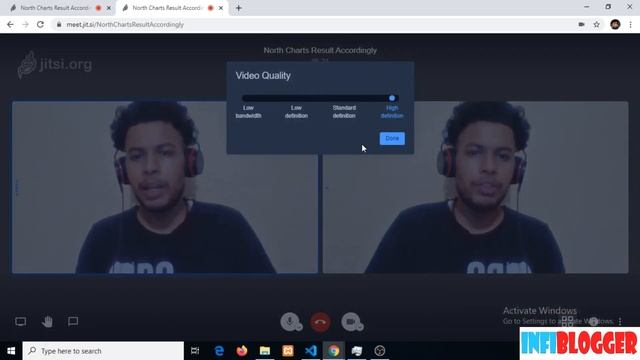Screen dimensions: 640x360
Task: Select Low definition quality option
Action: coord(296,111)
